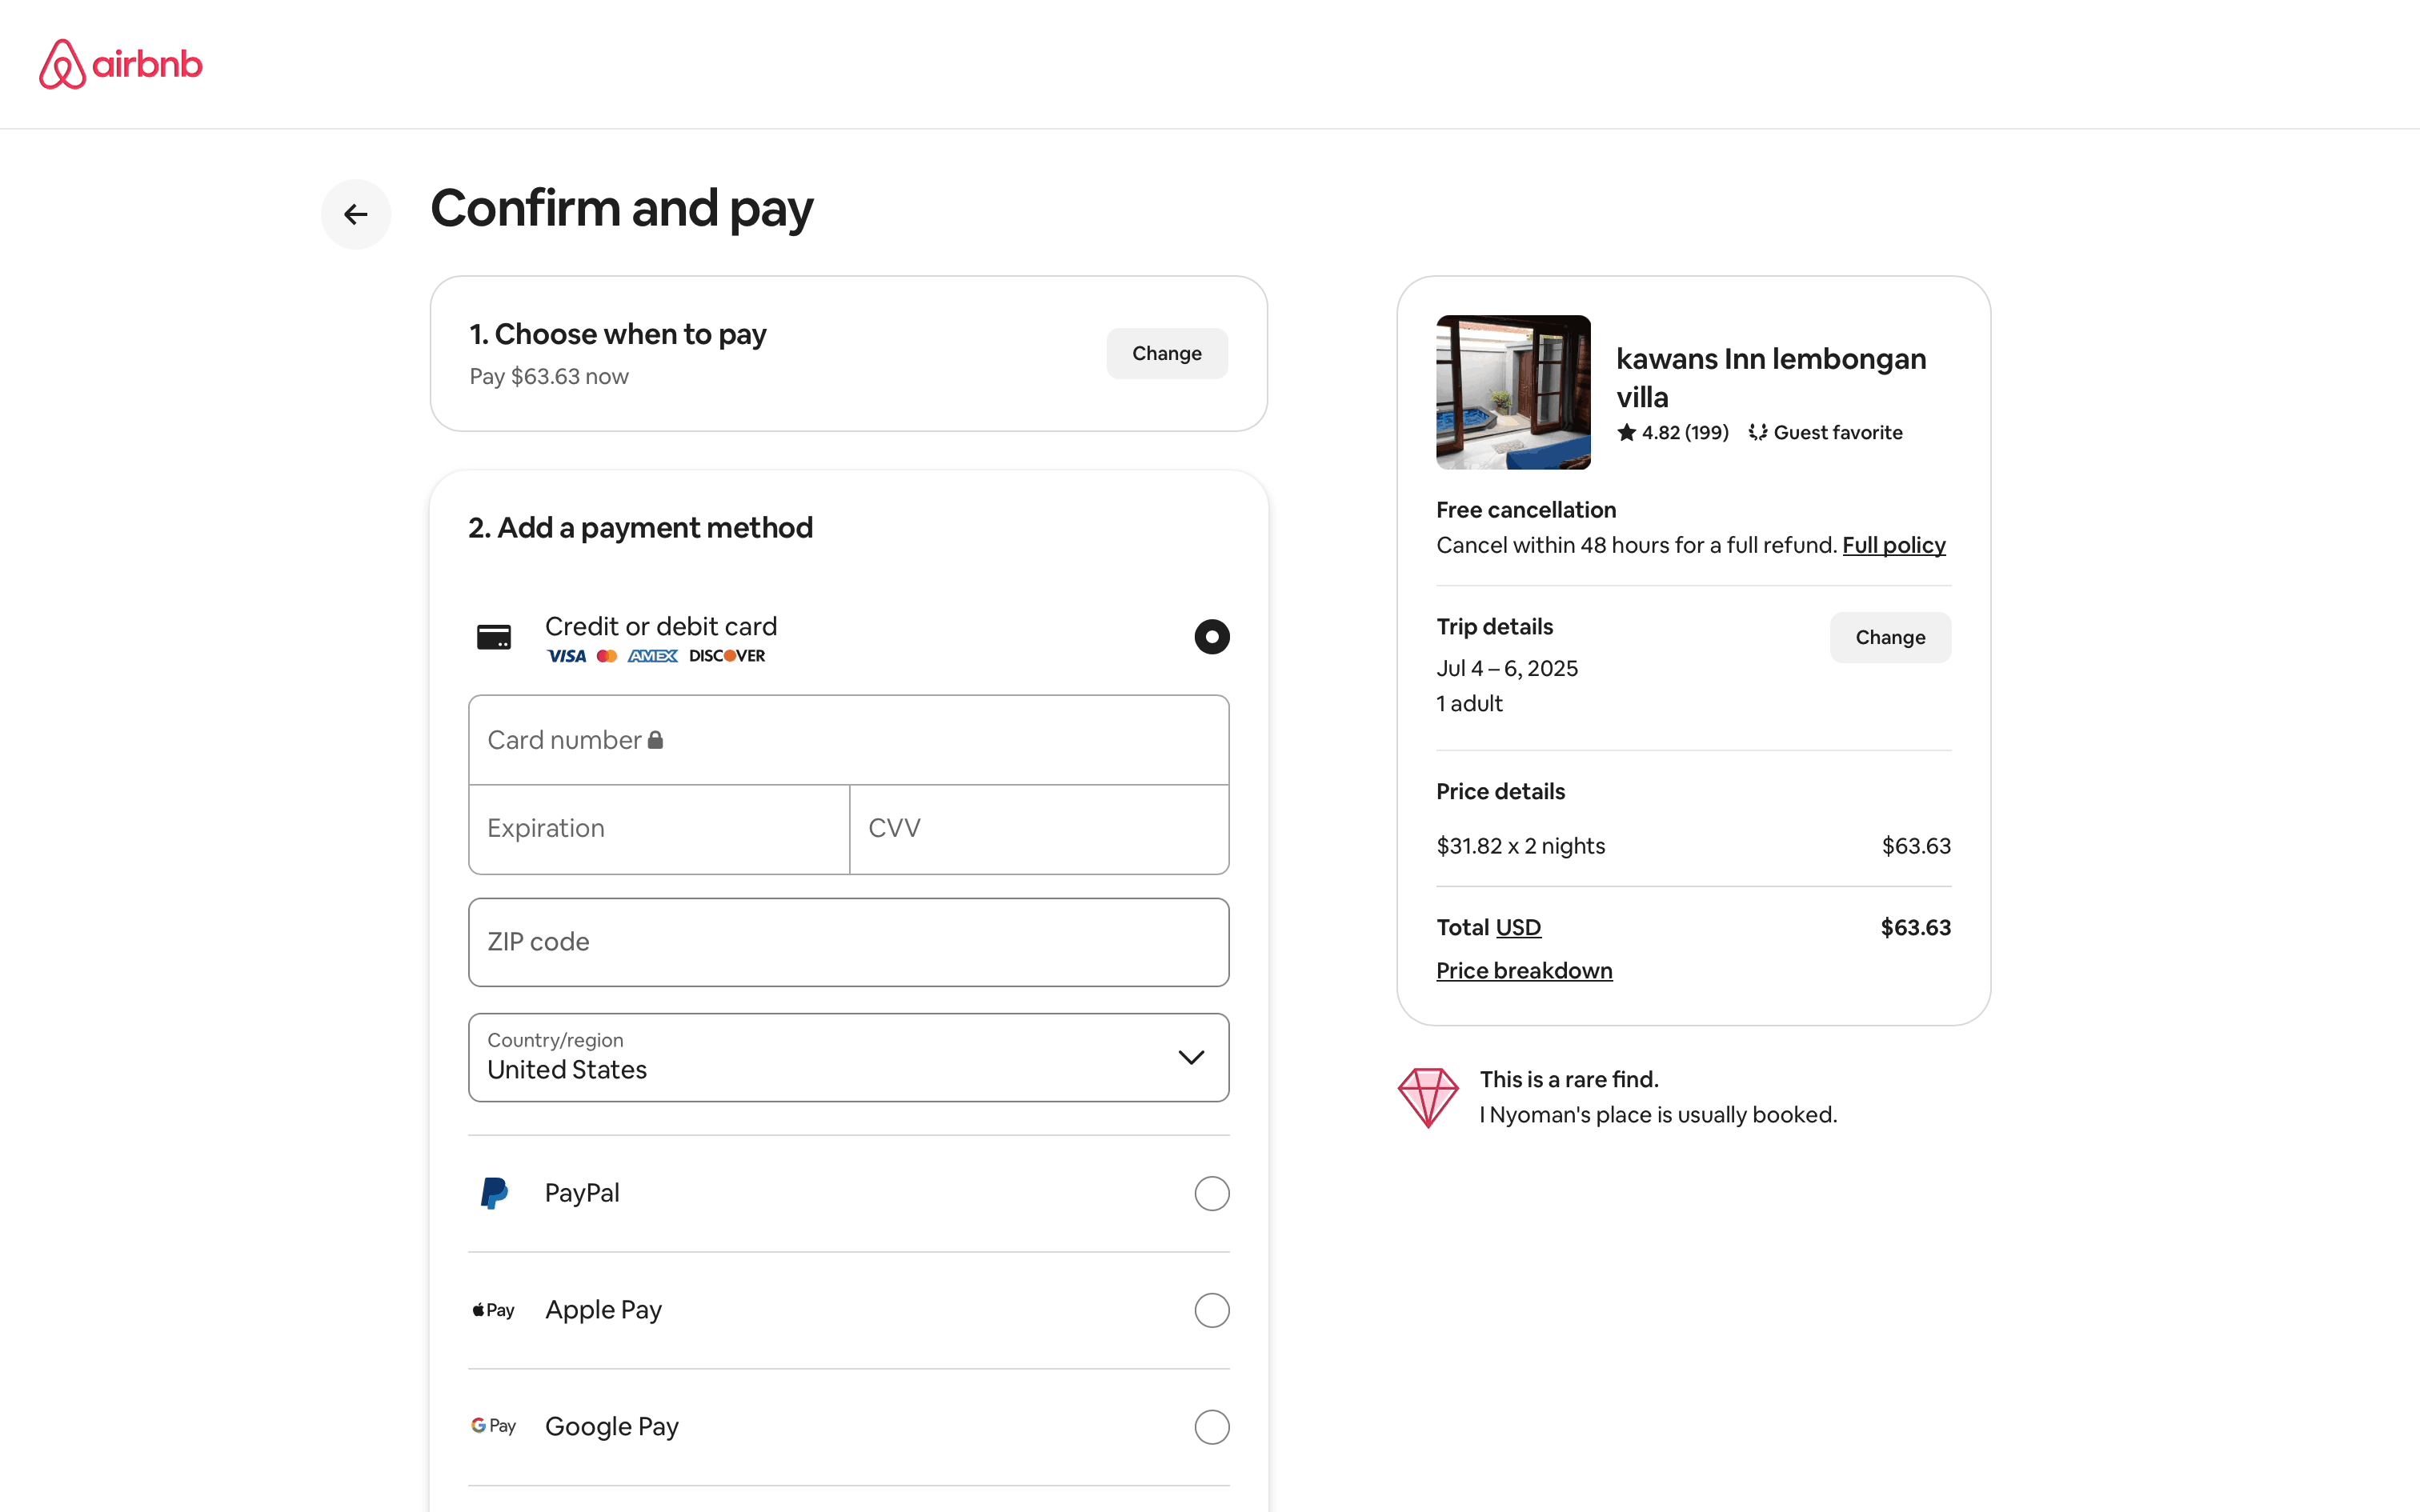Click Change for when to pay
Viewport: 2420px width, 1512px height.
[x=1166, y=353]
